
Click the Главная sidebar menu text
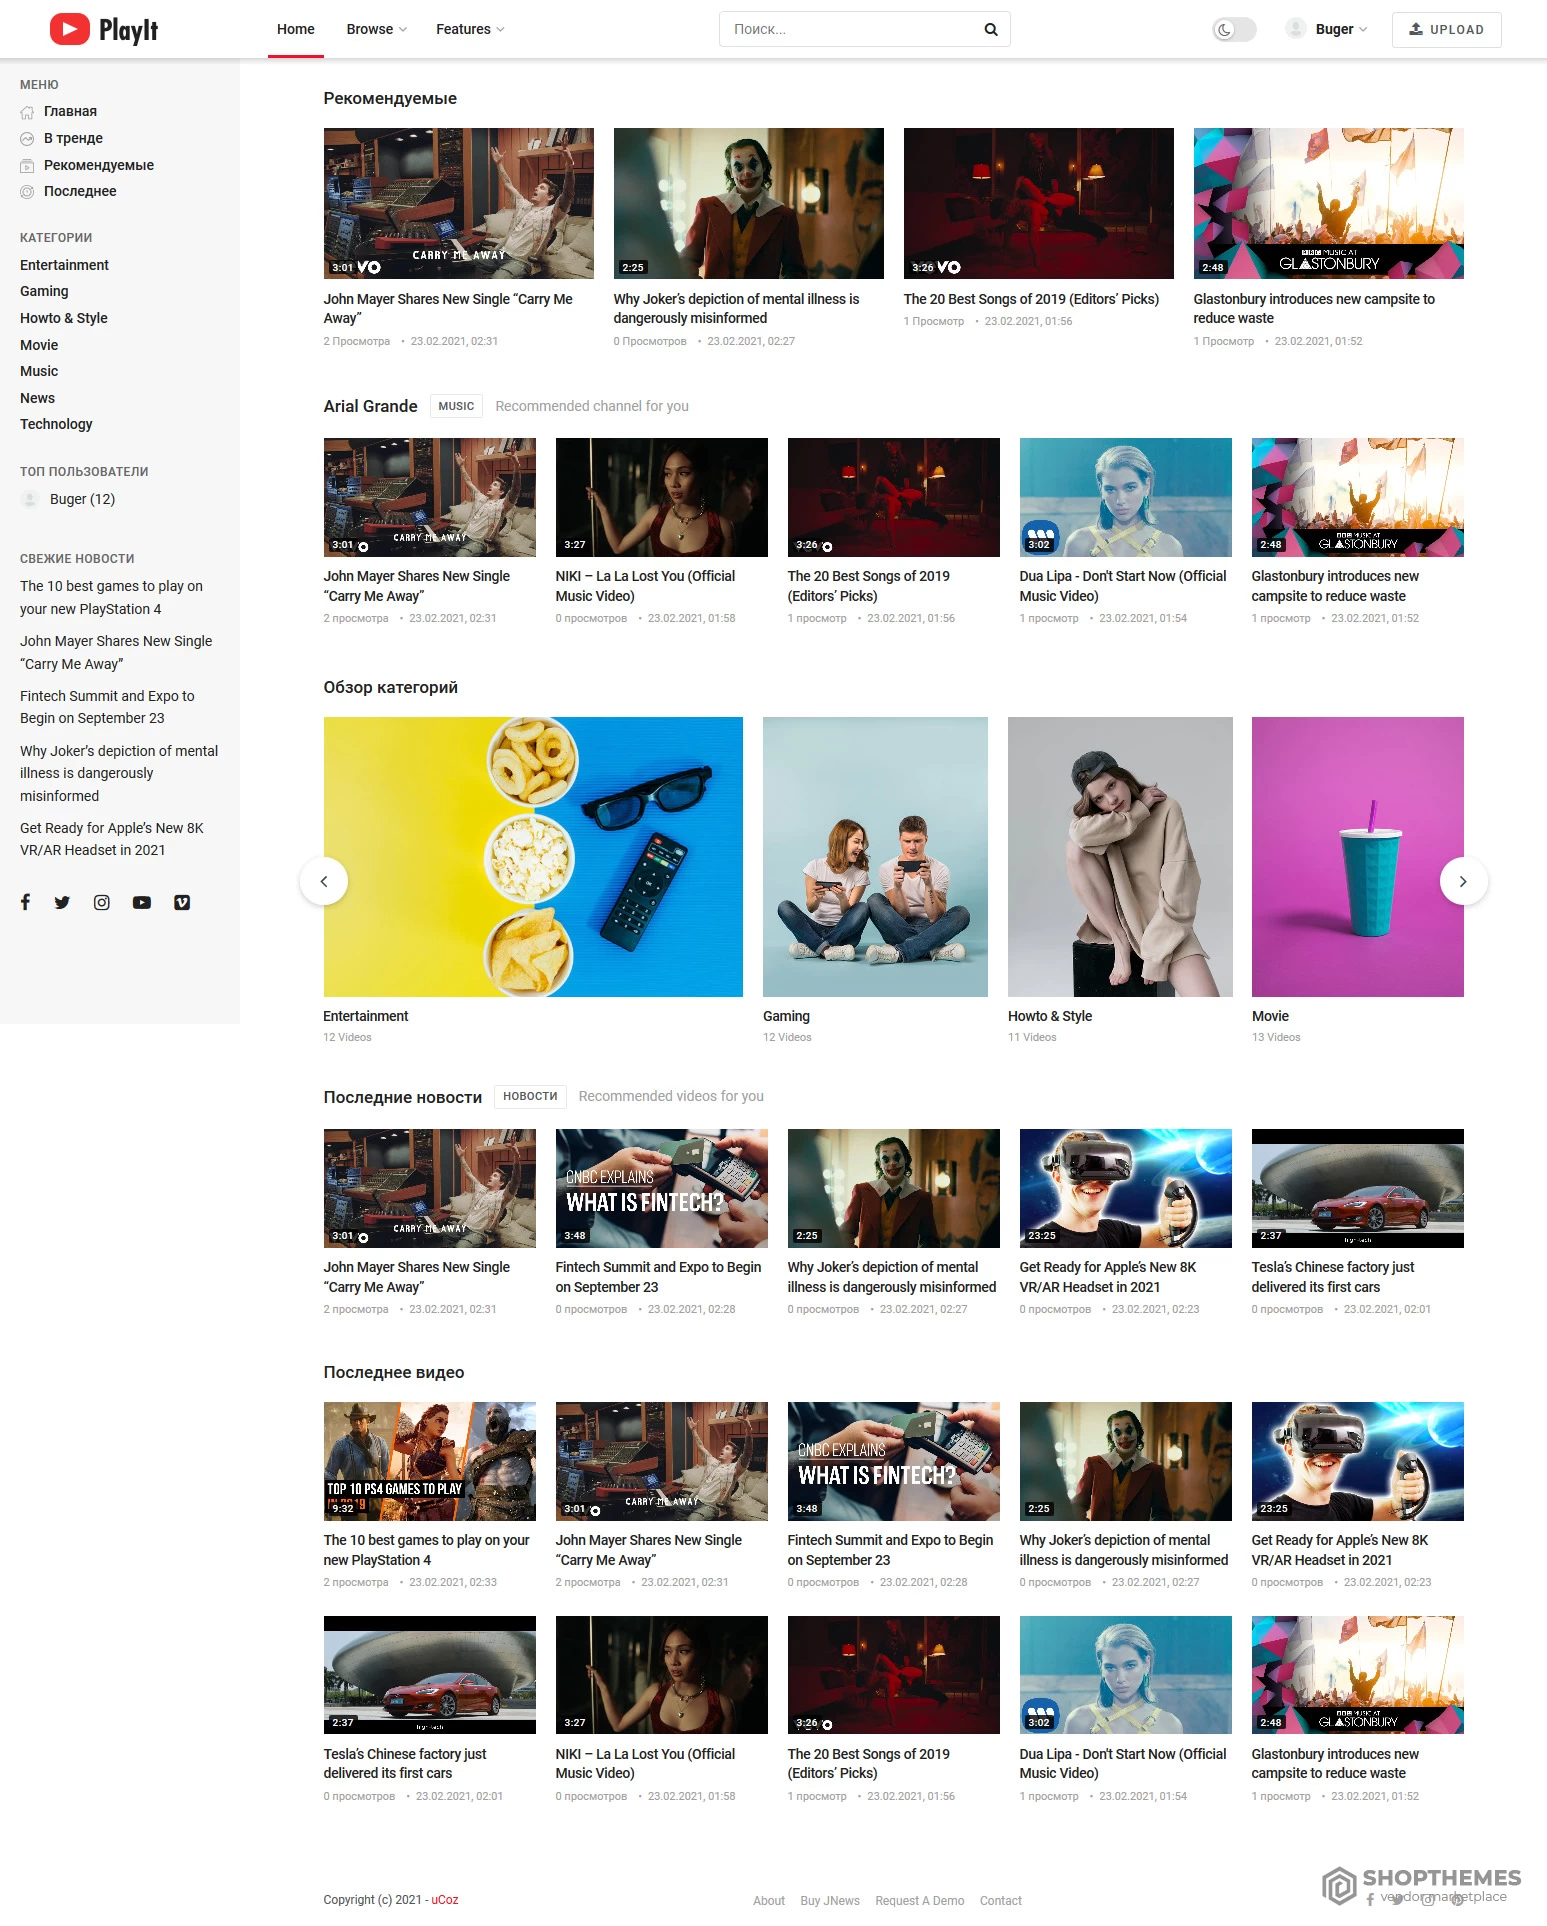tap(70, 112)
